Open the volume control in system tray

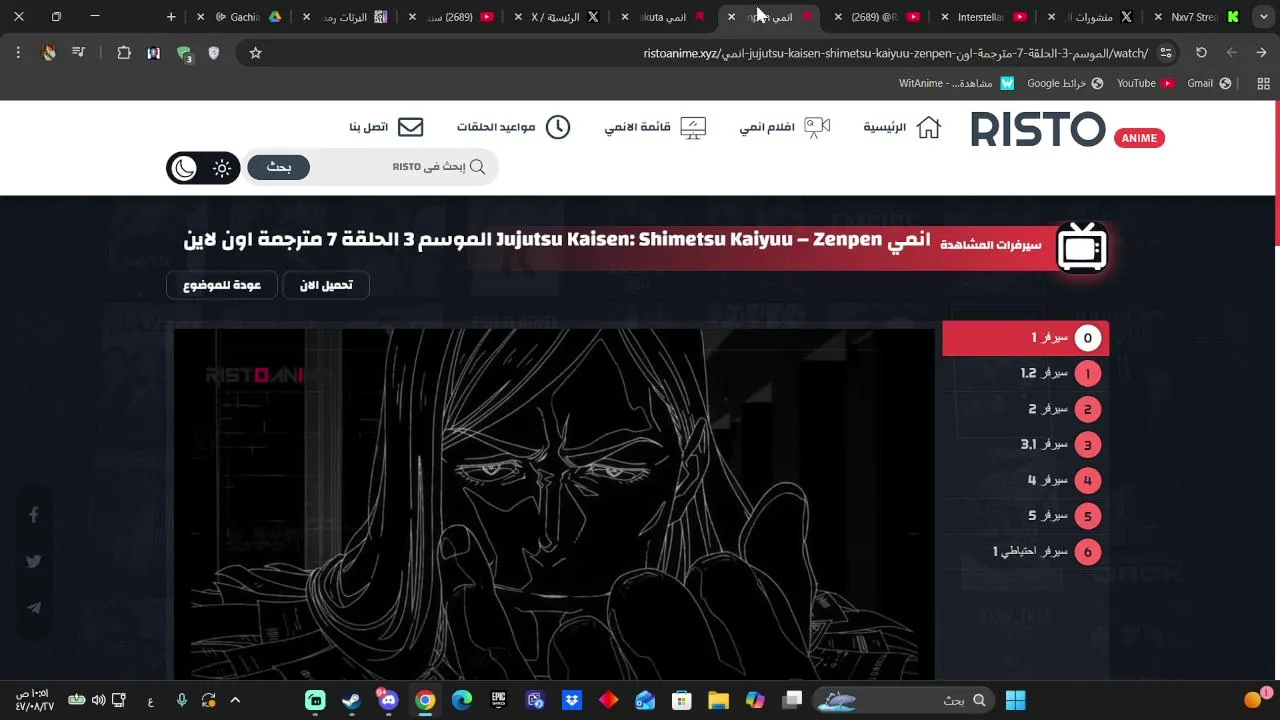pos(98,700)
